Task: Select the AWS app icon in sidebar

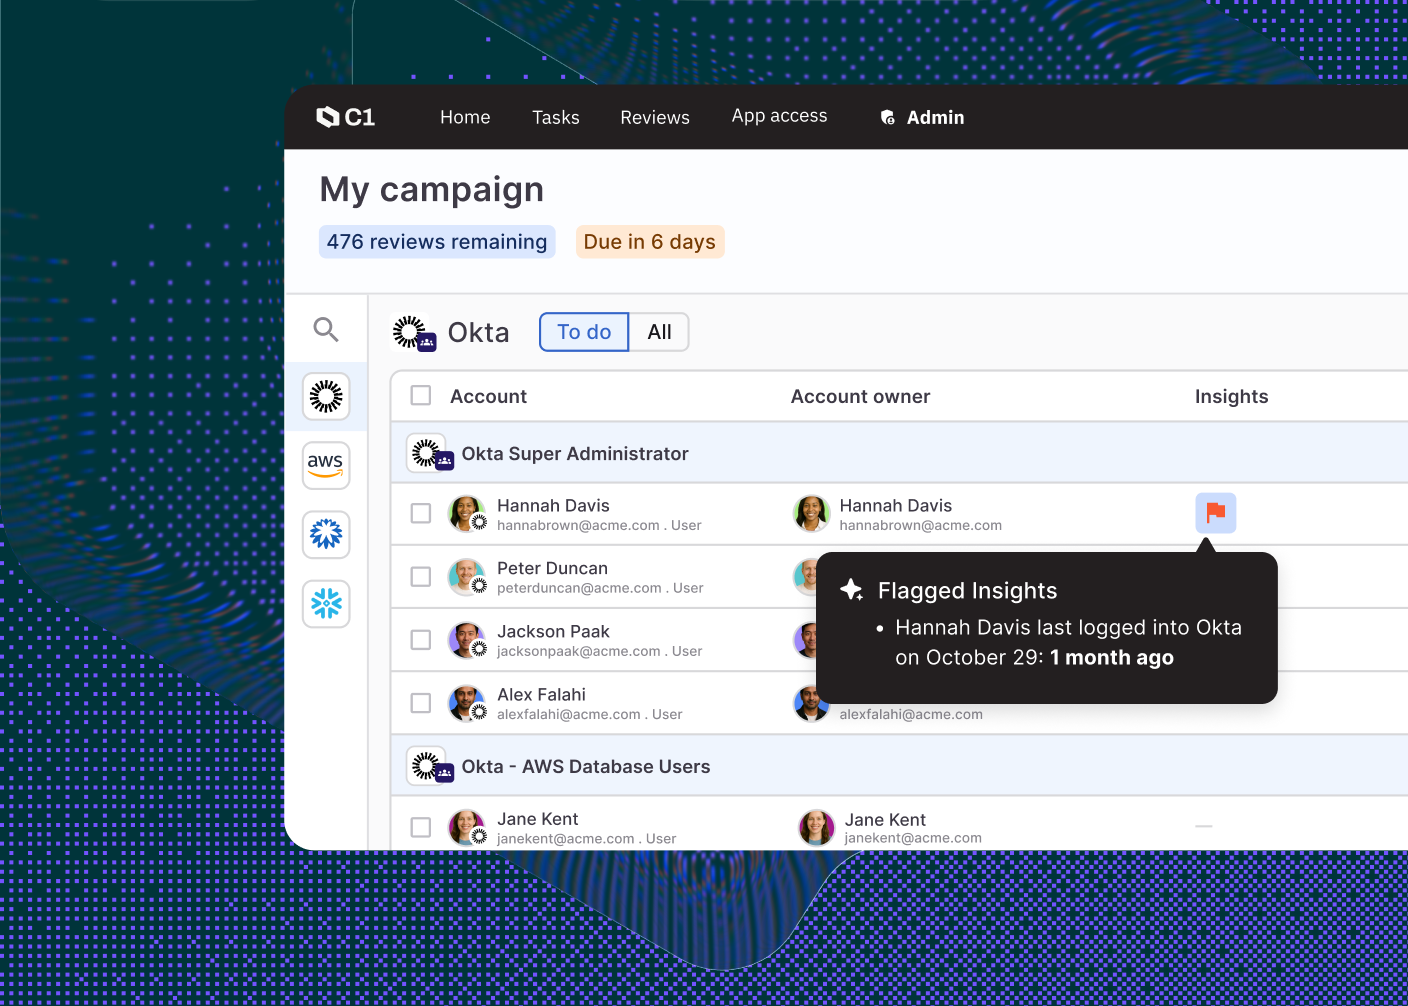Action: coord(326,465)
